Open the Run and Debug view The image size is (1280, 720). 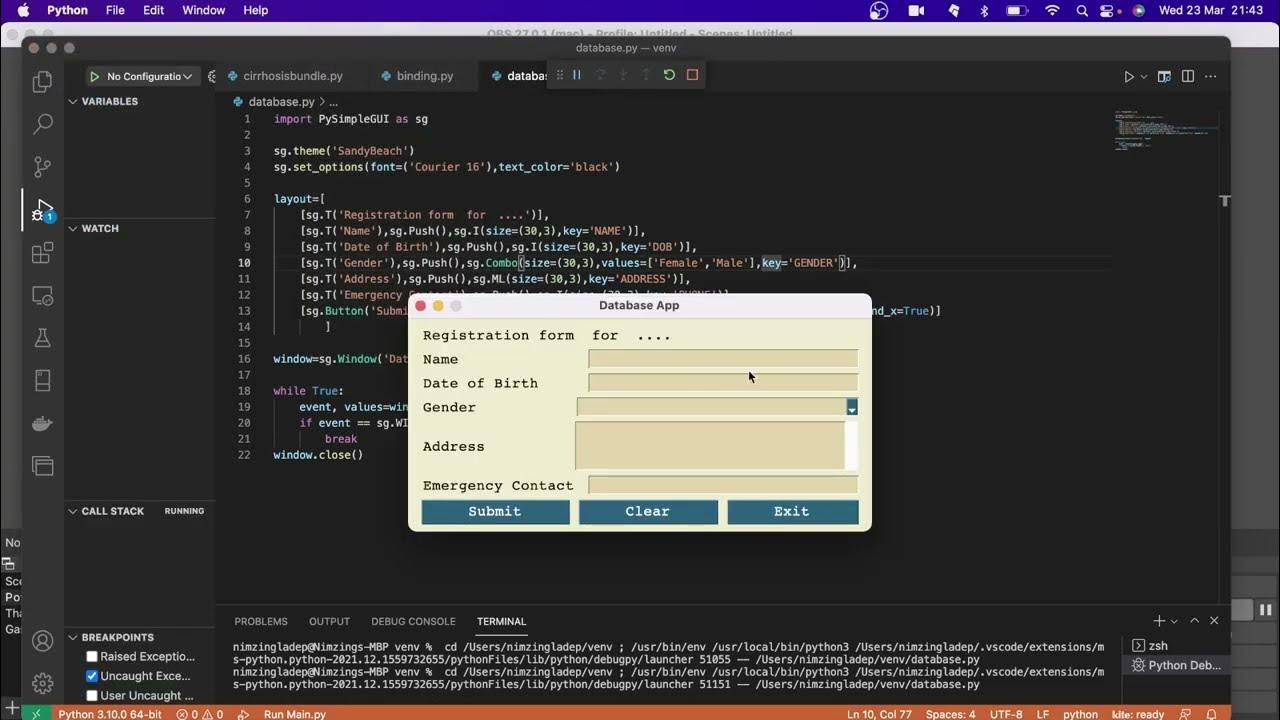coord(42,210)
